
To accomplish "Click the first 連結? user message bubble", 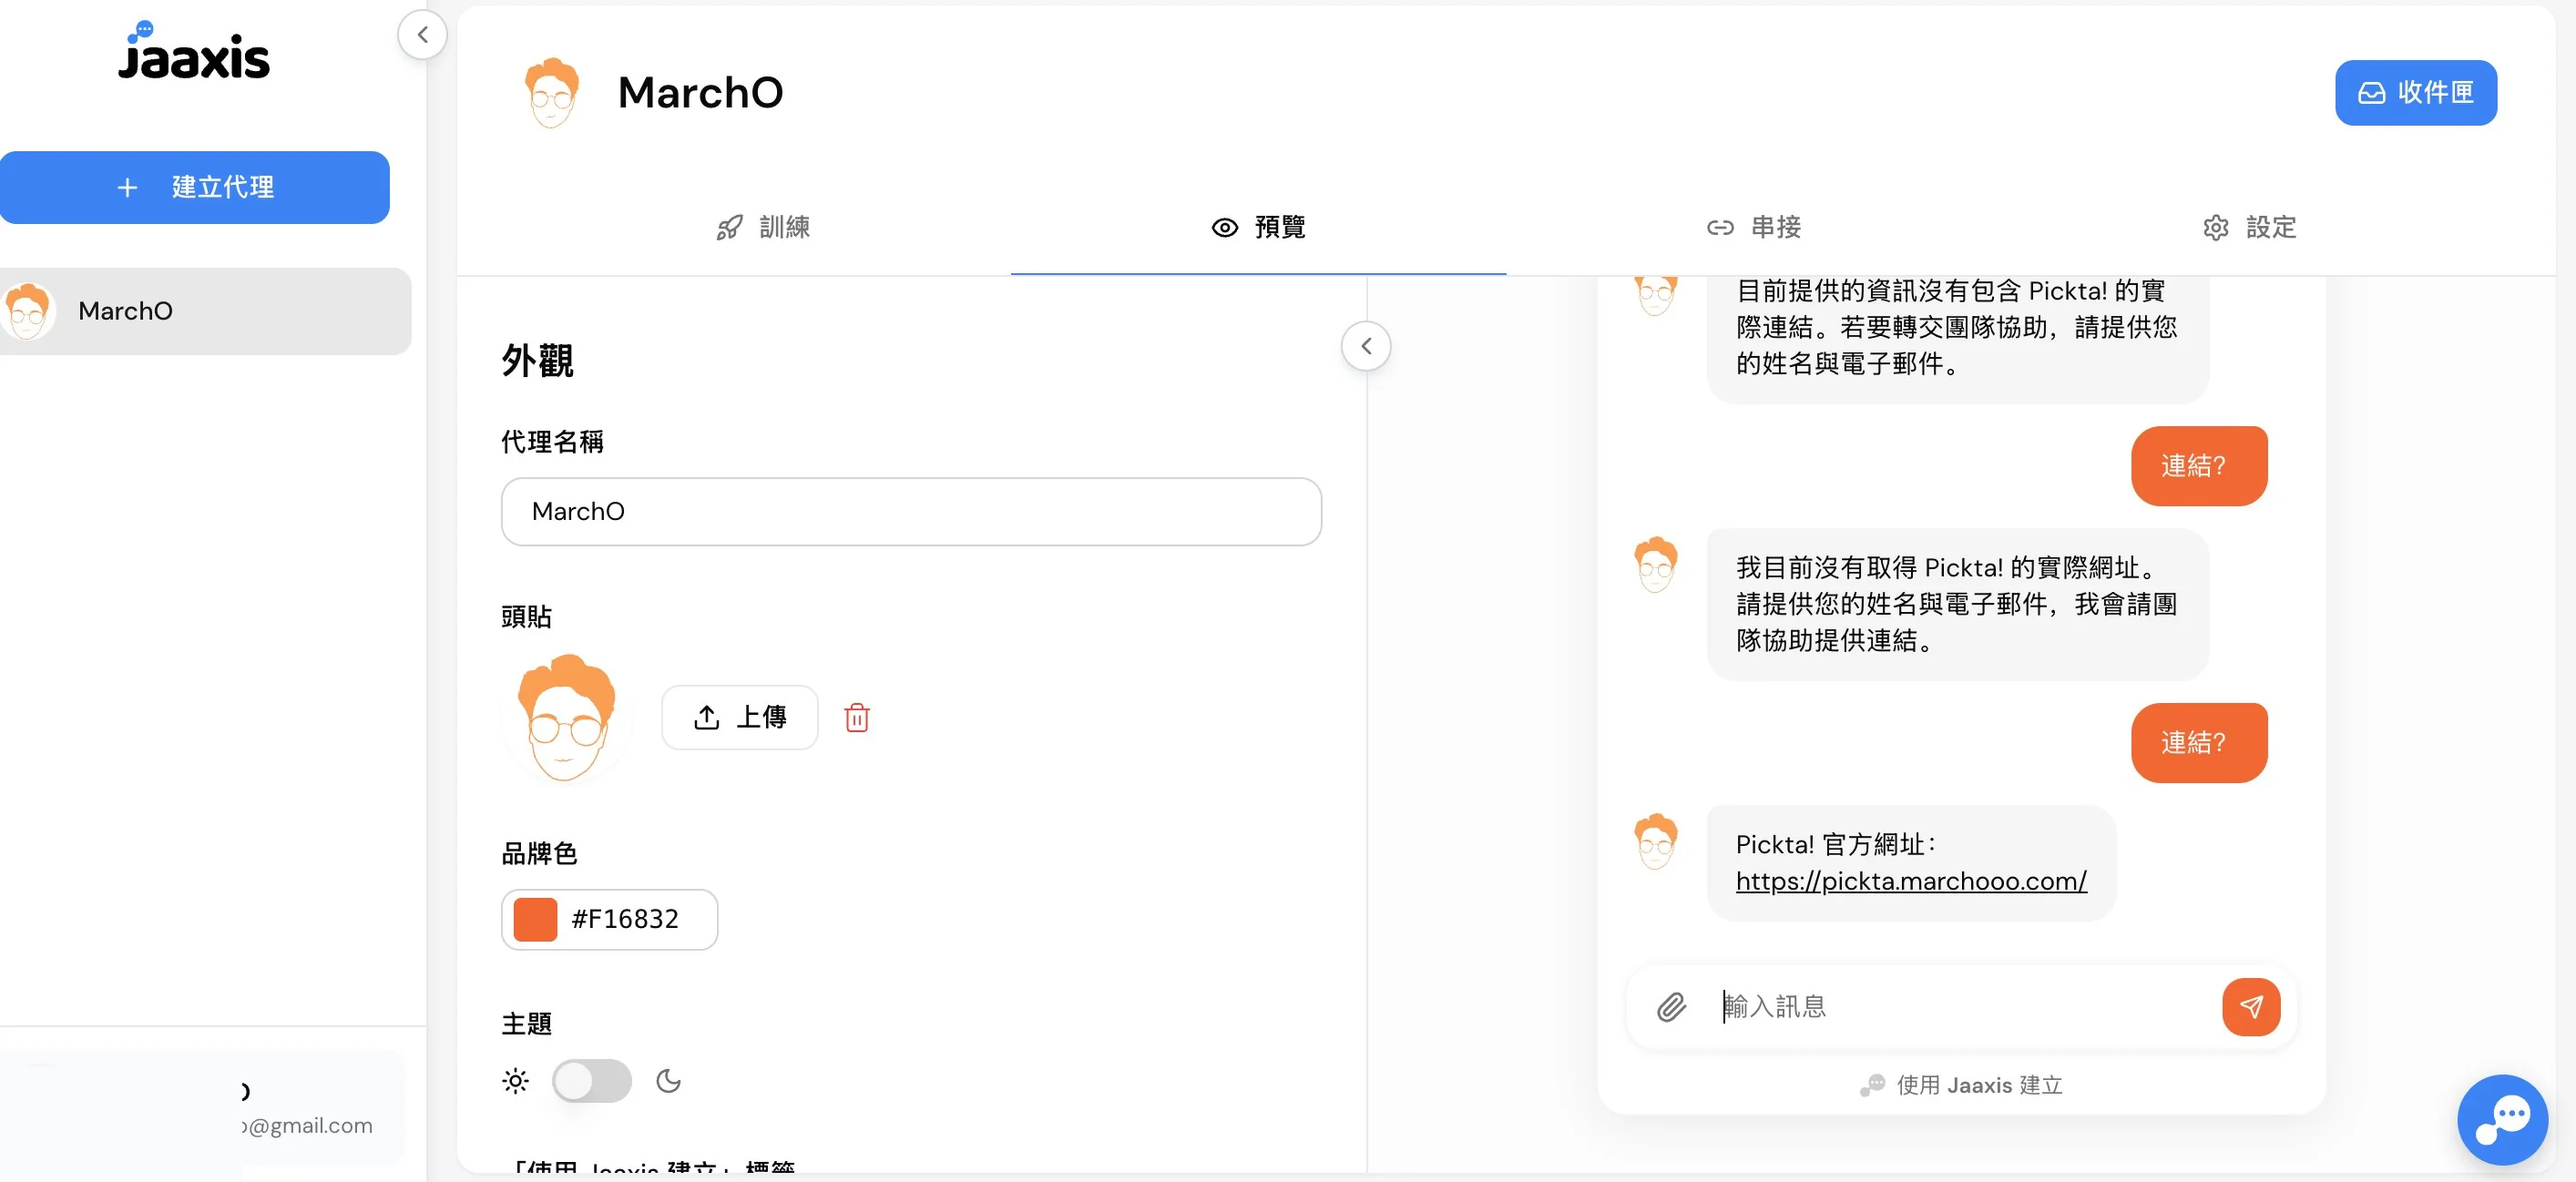I will tap(2198, 466).
